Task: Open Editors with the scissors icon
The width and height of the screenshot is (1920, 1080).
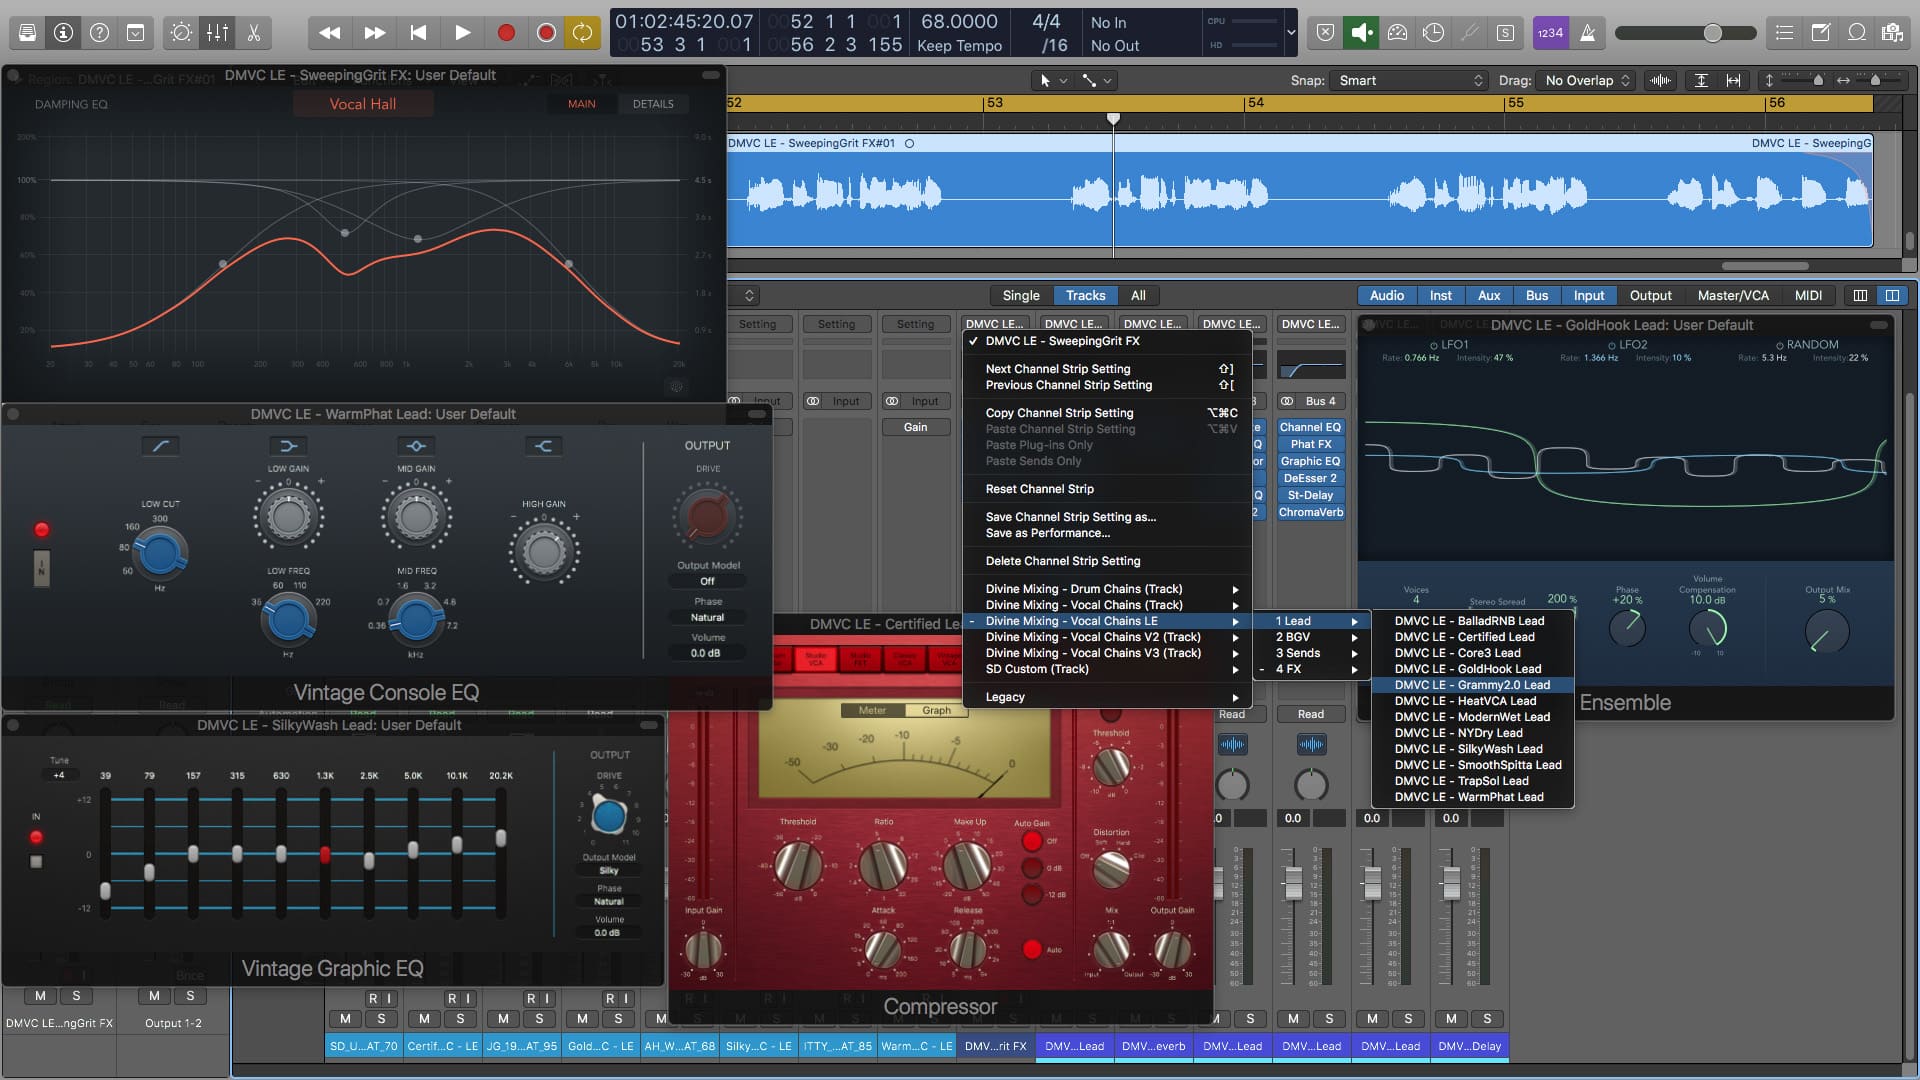Action: coord(253,33)
